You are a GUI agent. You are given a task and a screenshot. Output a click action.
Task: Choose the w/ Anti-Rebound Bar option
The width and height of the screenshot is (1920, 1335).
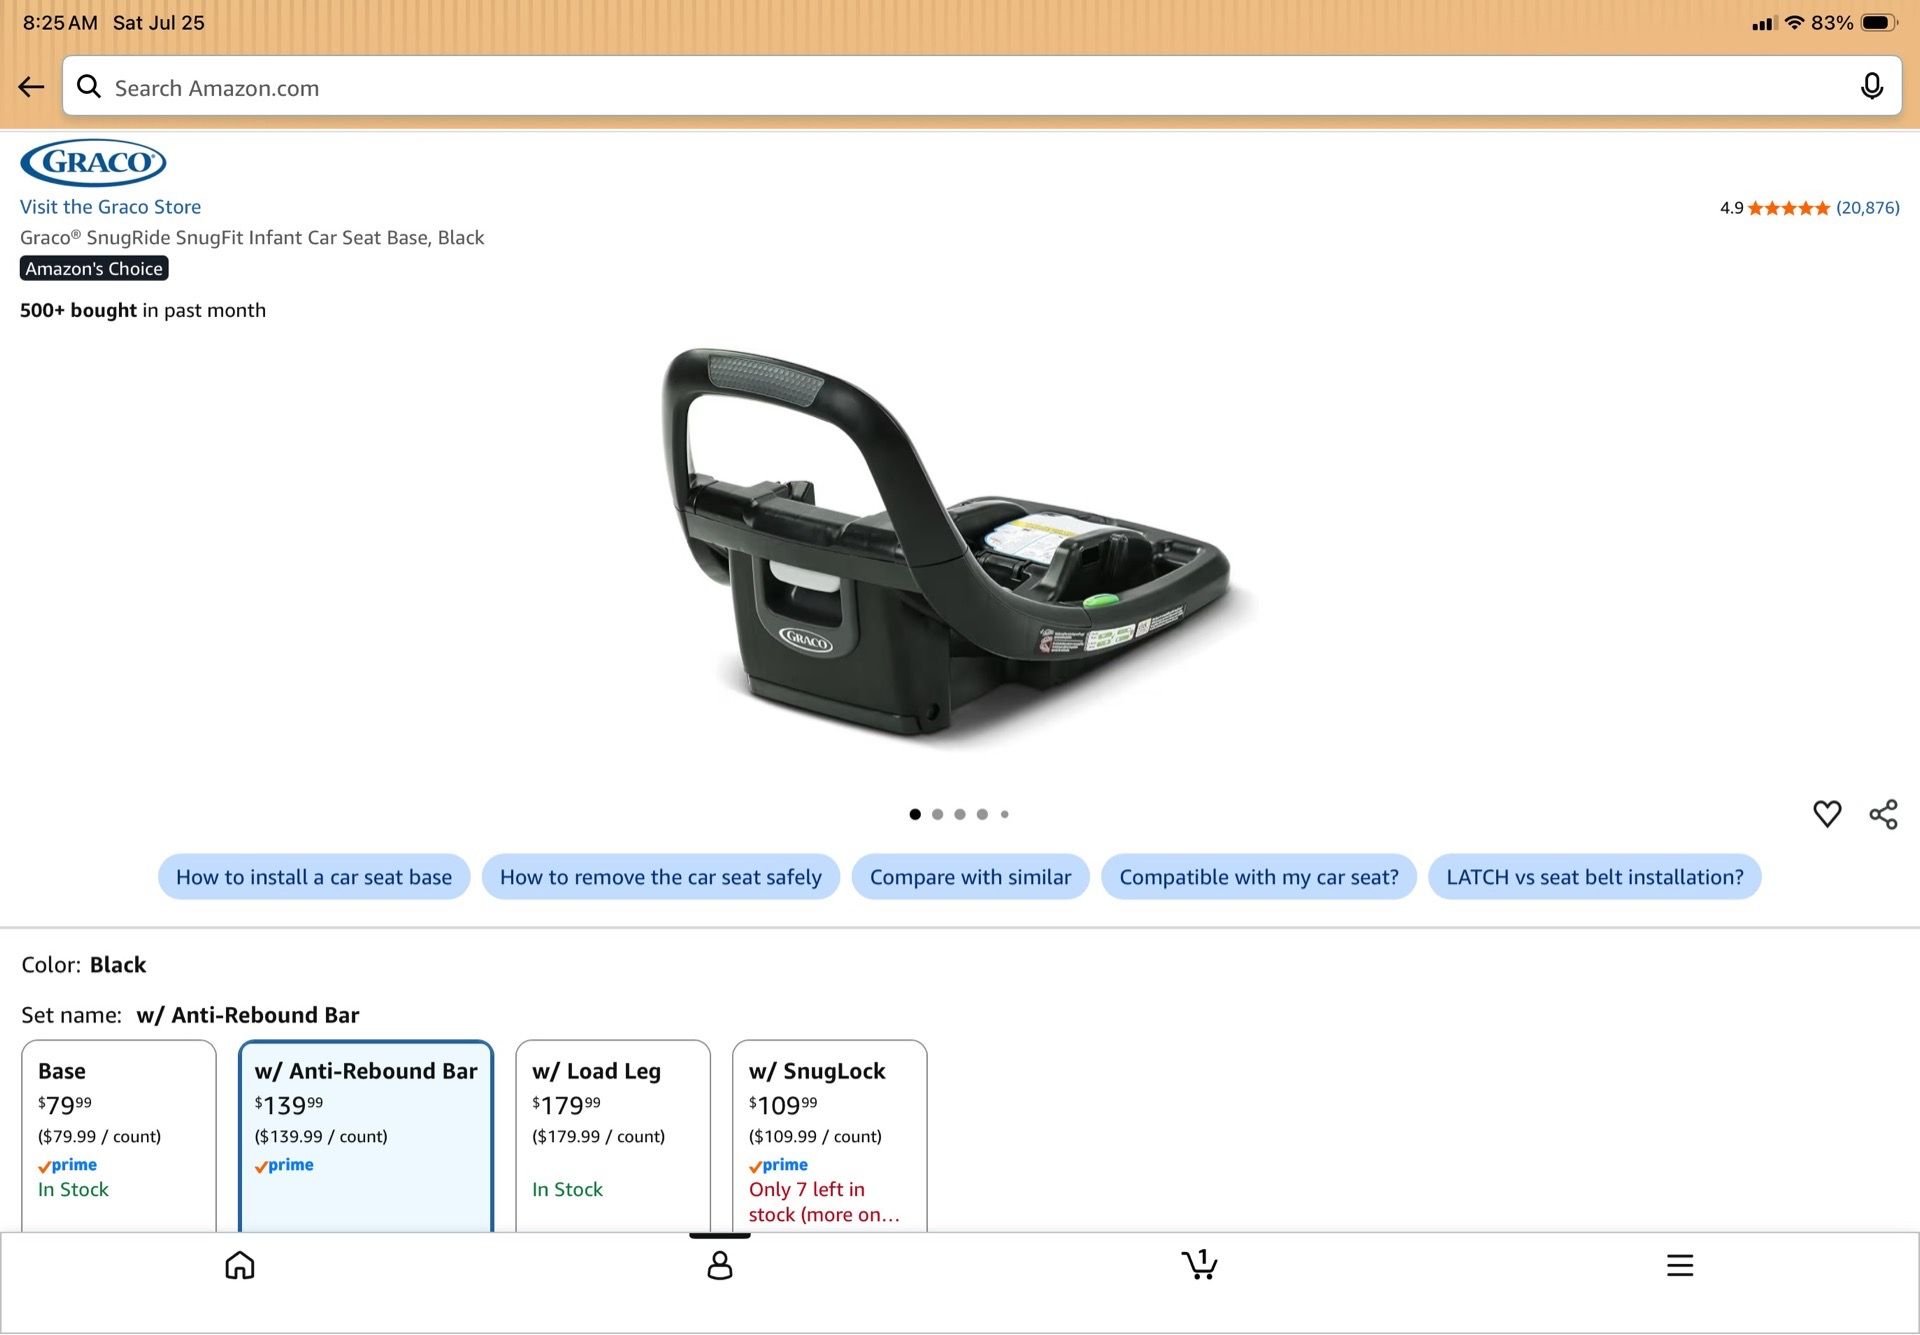(366, 1136)
